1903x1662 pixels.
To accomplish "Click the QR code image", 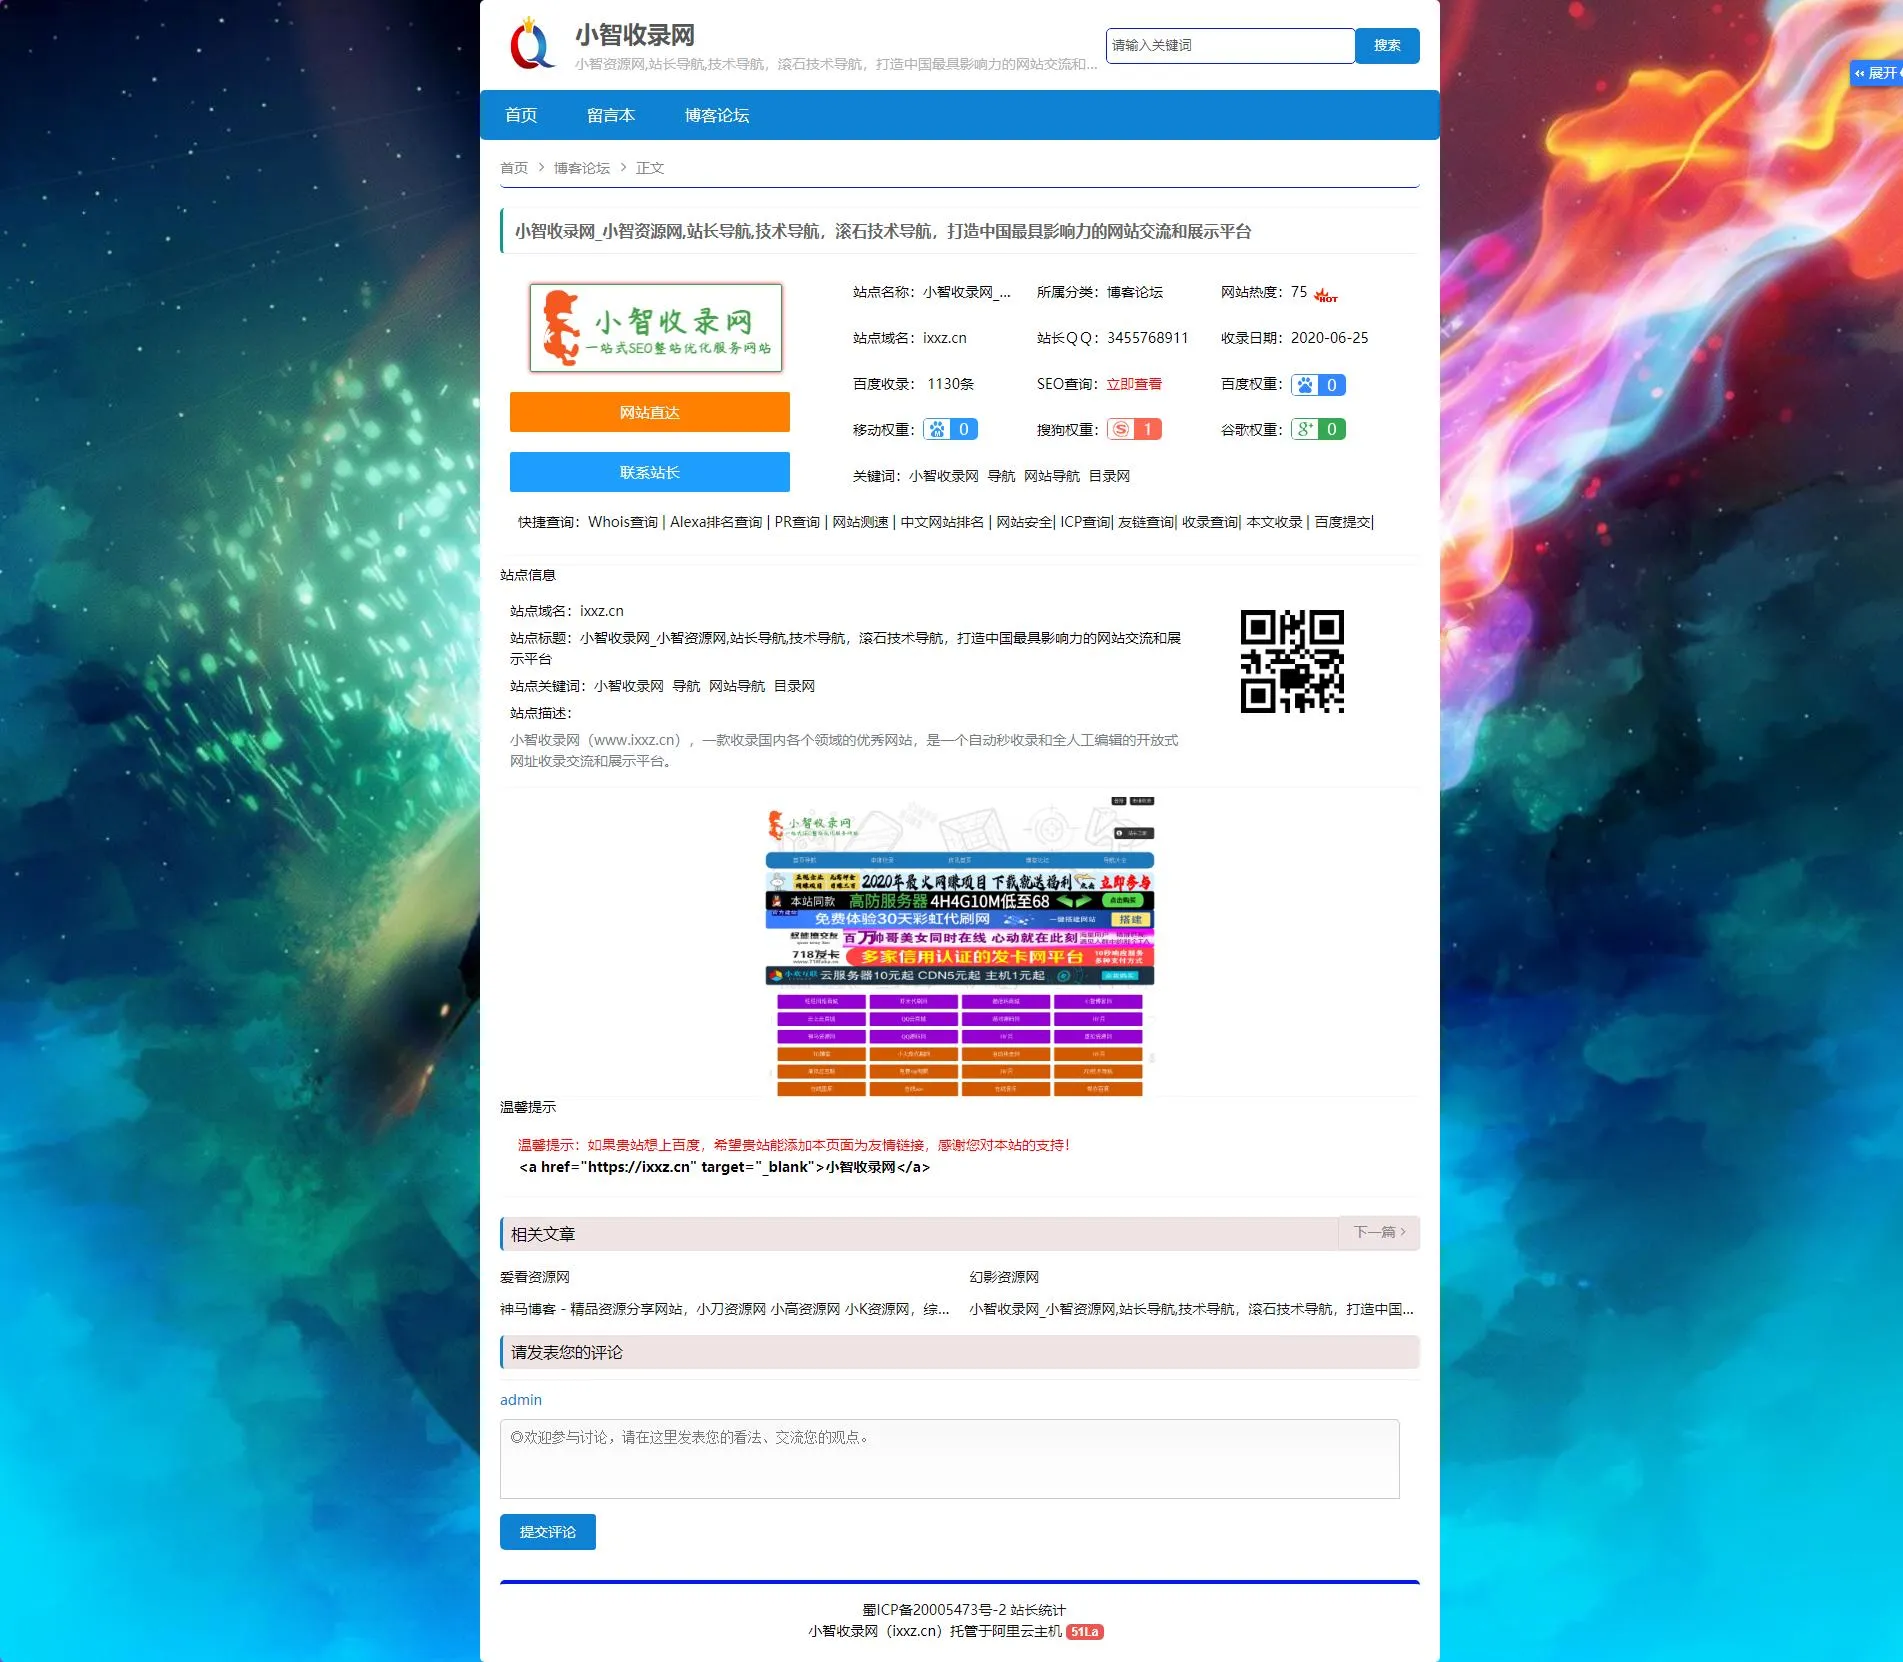I will click(1291, 661).
